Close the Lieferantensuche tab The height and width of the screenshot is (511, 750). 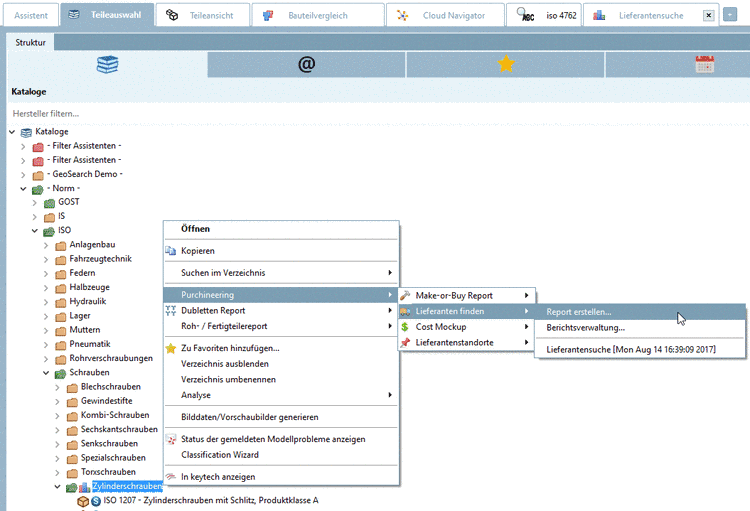coord(709,15)
